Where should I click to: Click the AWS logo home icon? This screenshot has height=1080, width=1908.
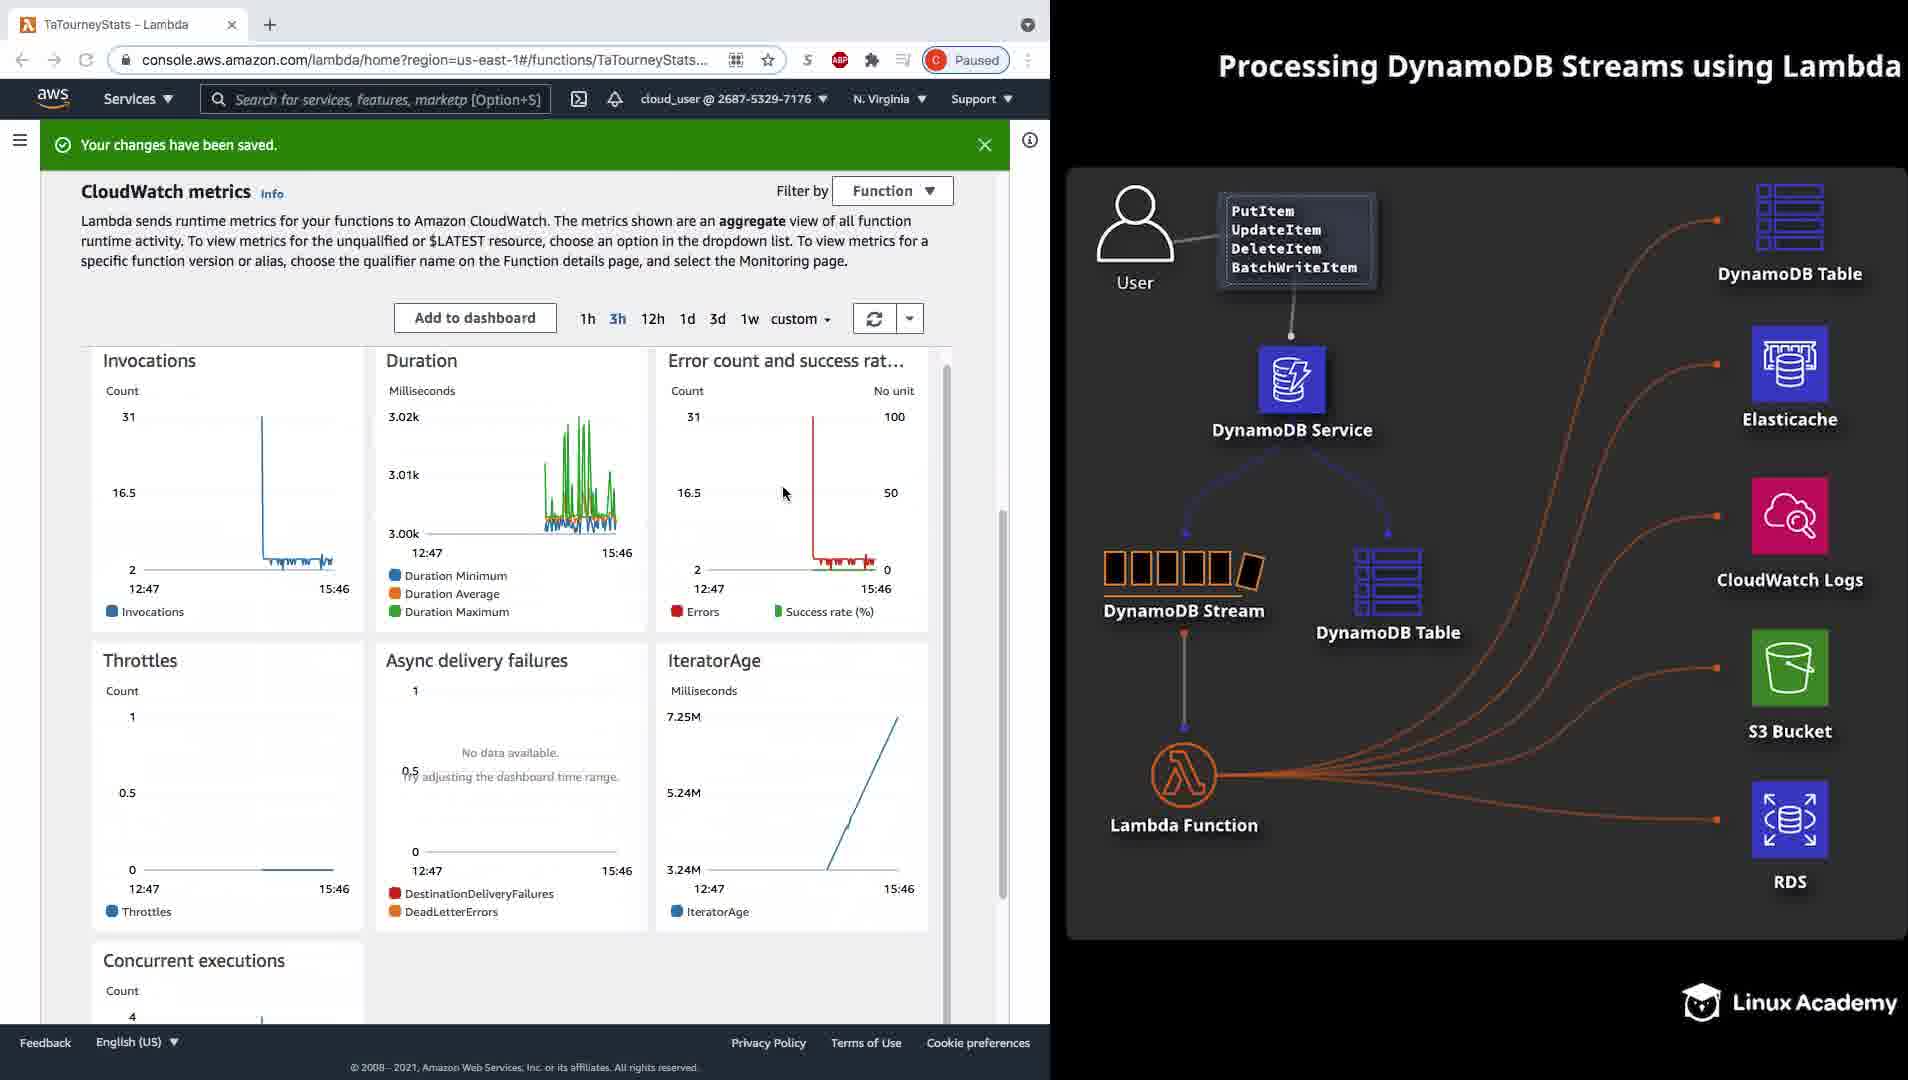(53, 98)
